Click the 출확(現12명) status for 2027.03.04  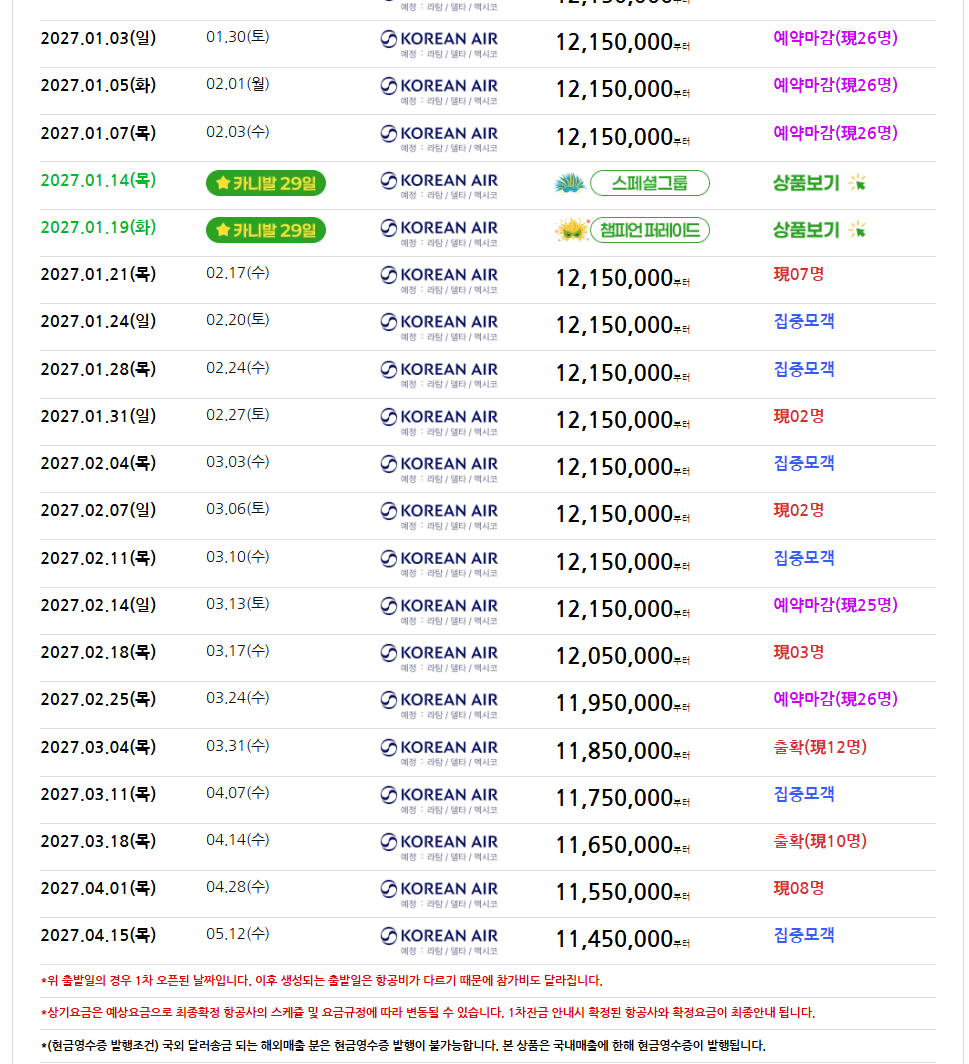pos(820,747)
